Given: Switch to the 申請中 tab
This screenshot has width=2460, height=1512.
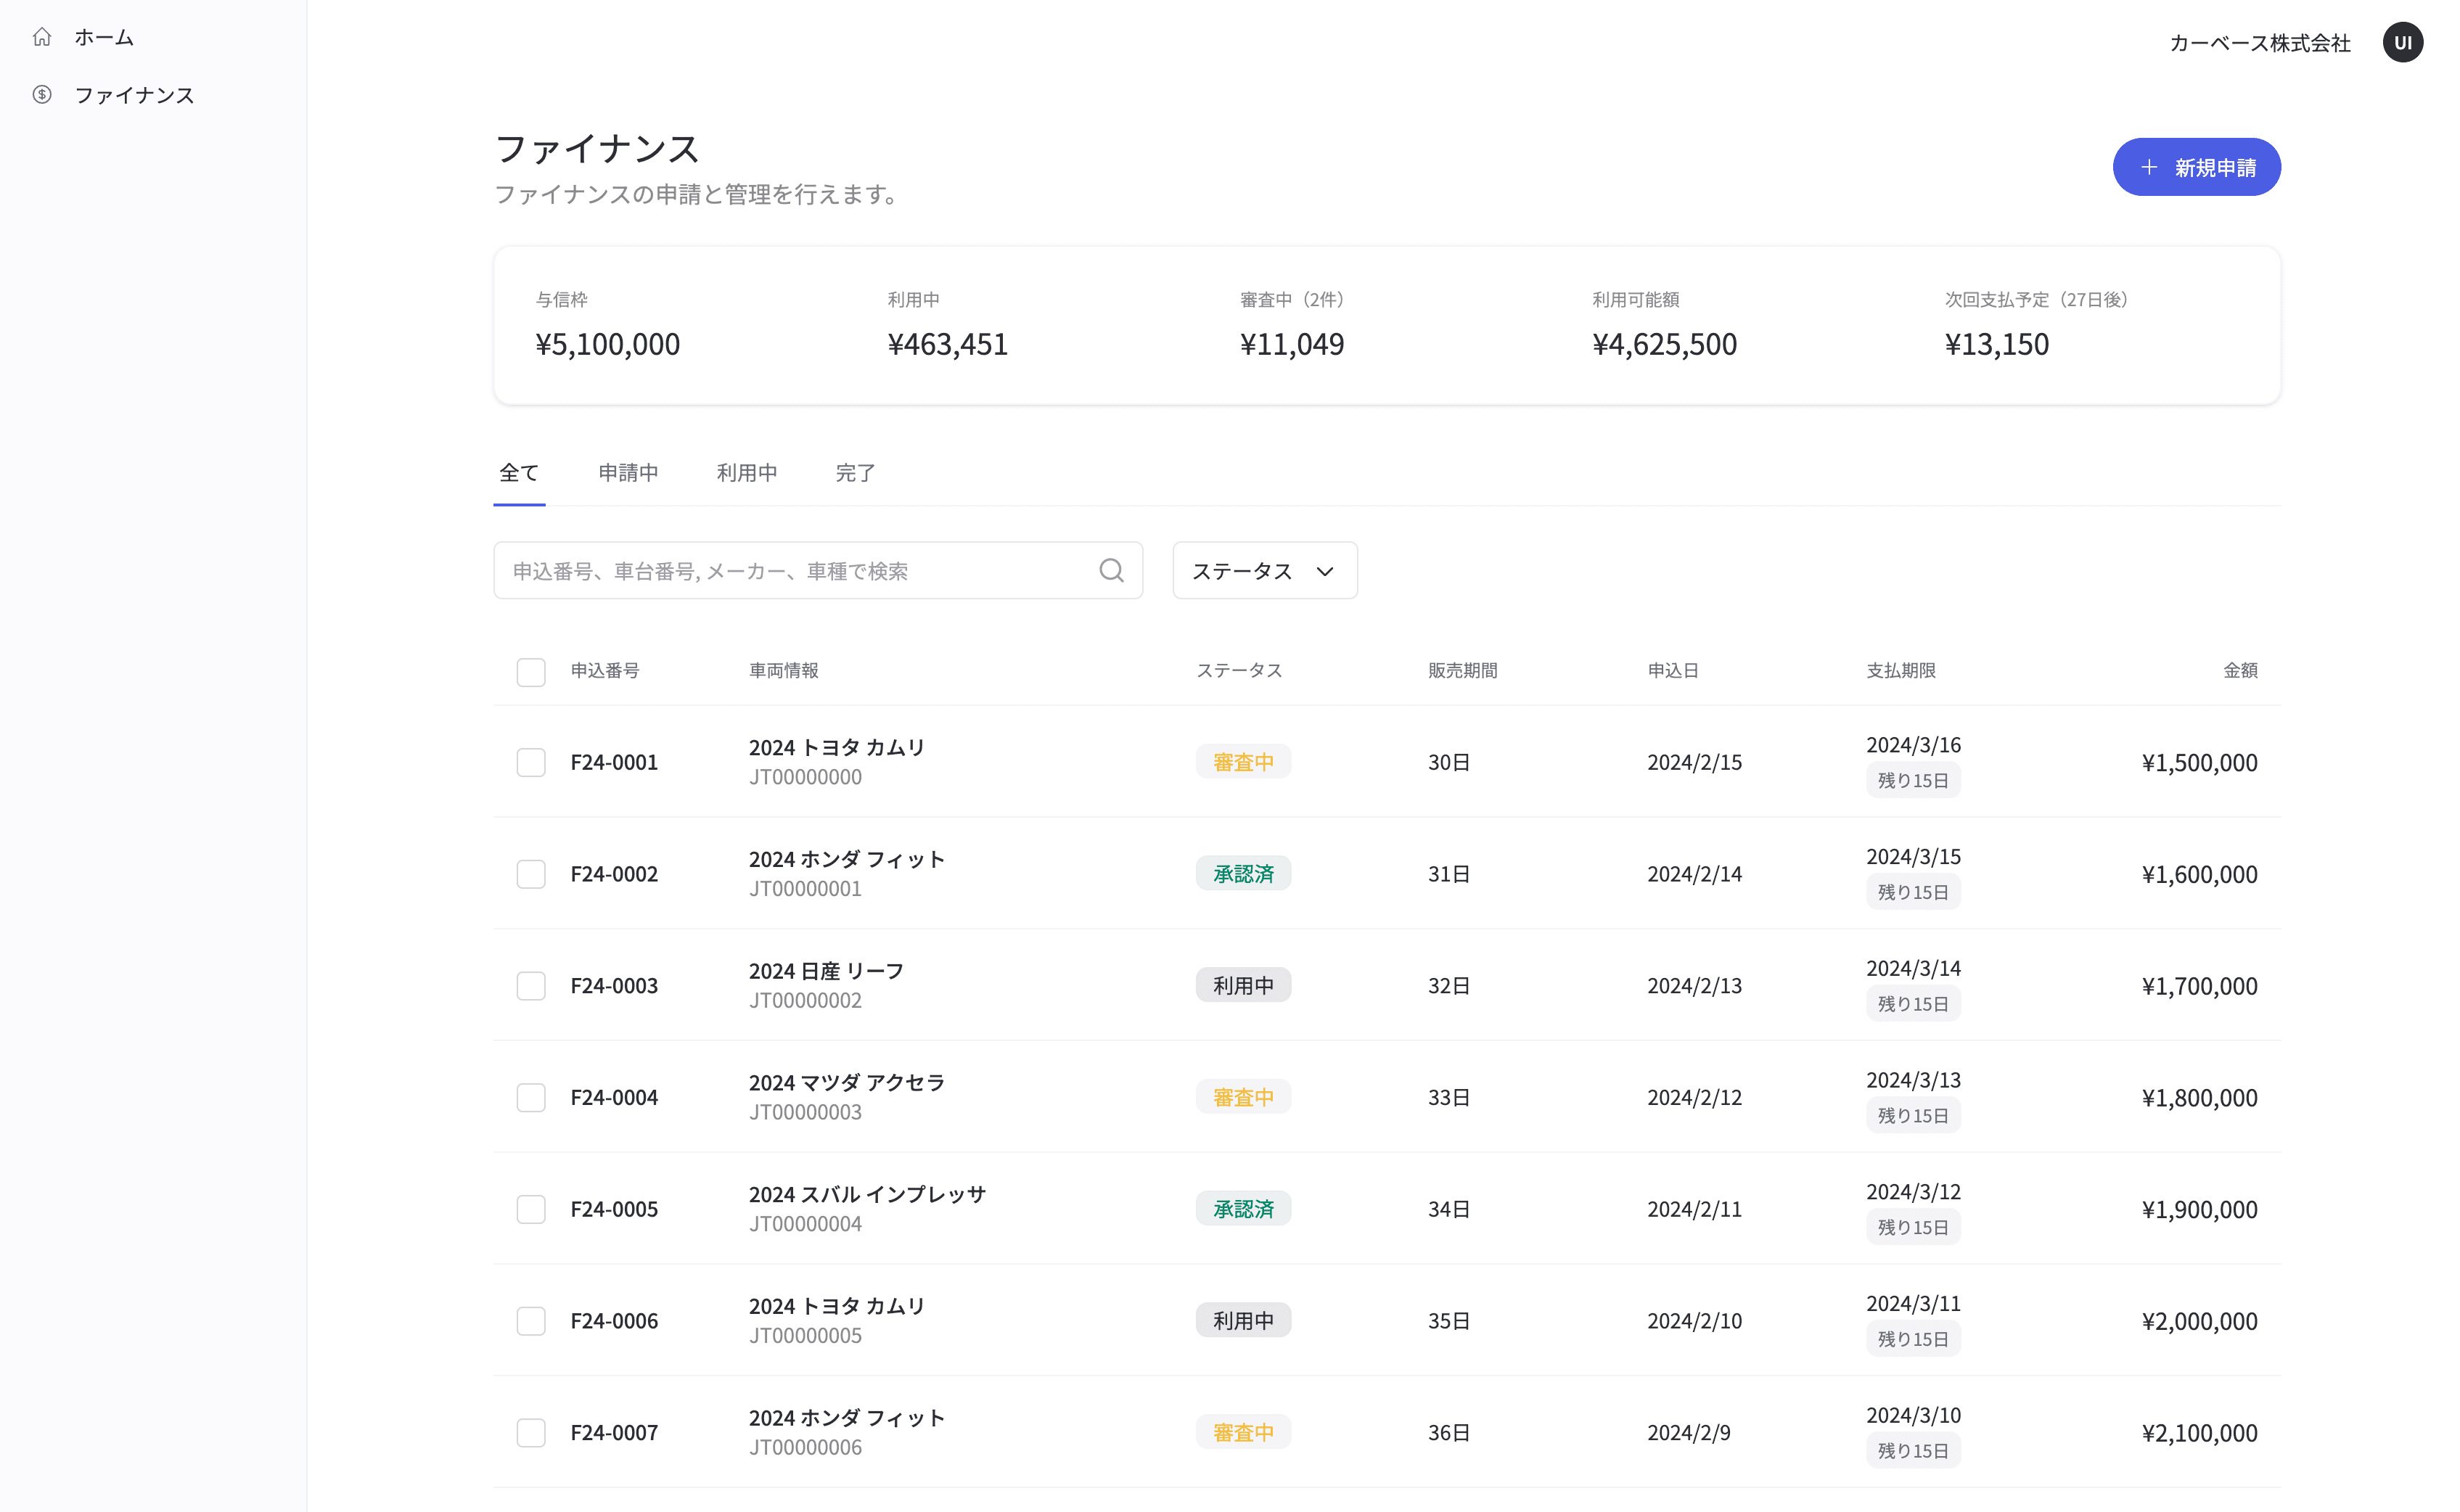Looking at the screenshot, I should pos(628,473).
